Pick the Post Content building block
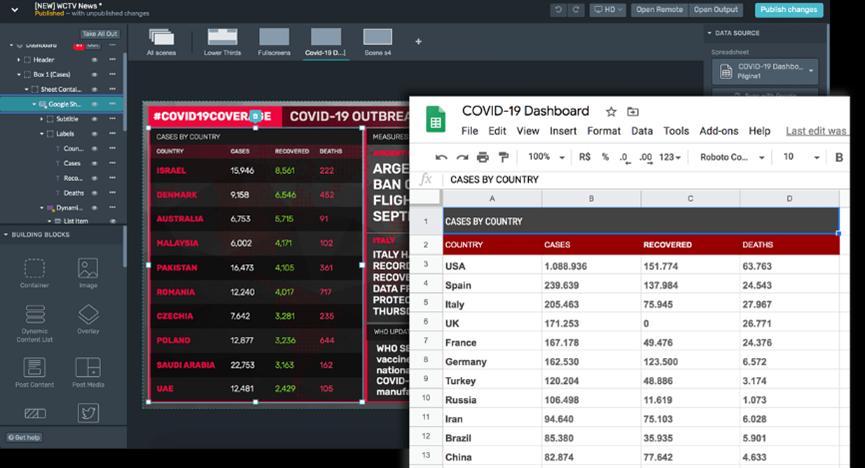This screenshot has height=468, width=865. tap(34, 373)
